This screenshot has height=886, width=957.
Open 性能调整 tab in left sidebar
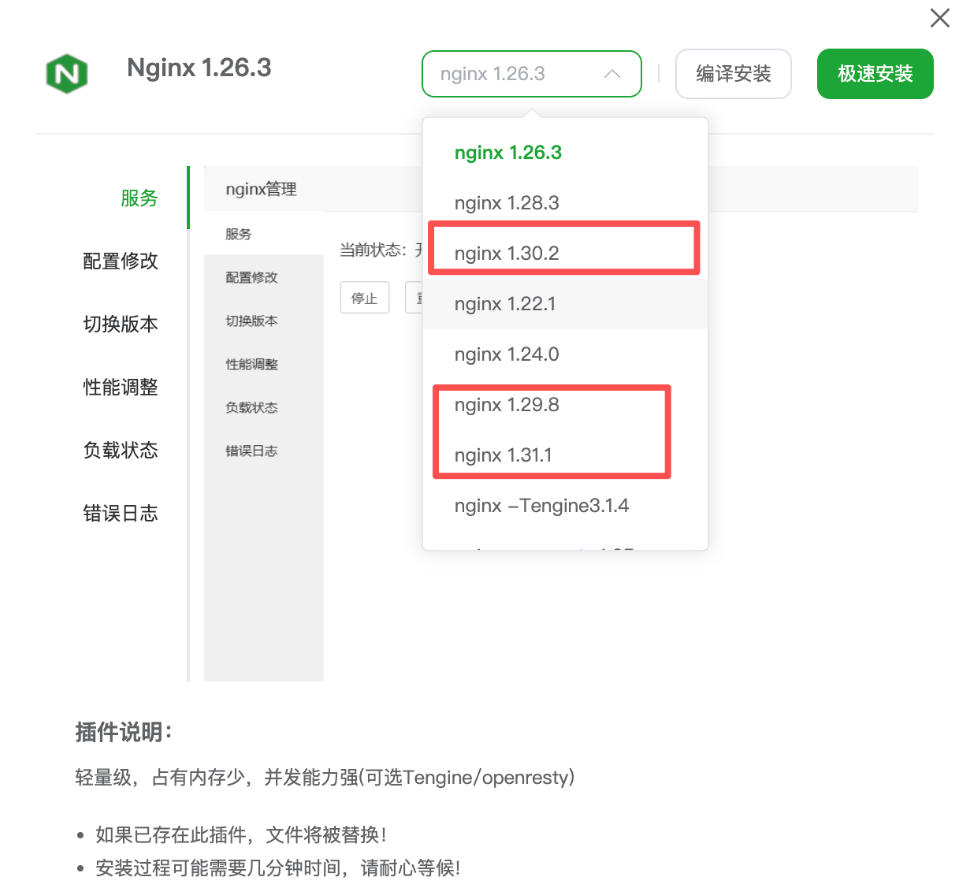(120, 387)
